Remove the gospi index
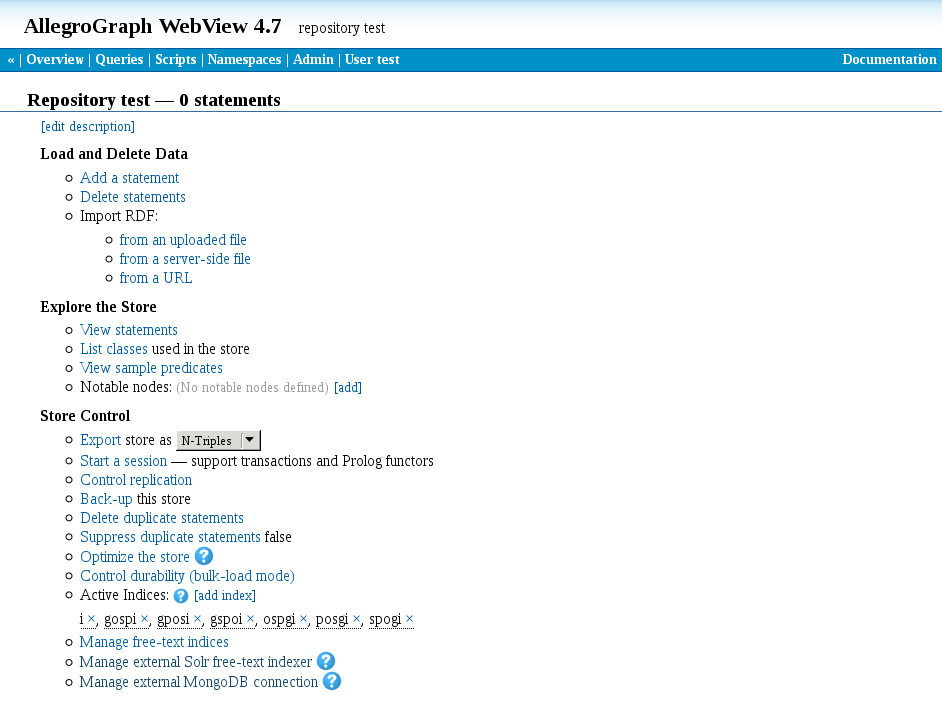The width and height of the screenshot is (942, 723). tap(144, 619)
